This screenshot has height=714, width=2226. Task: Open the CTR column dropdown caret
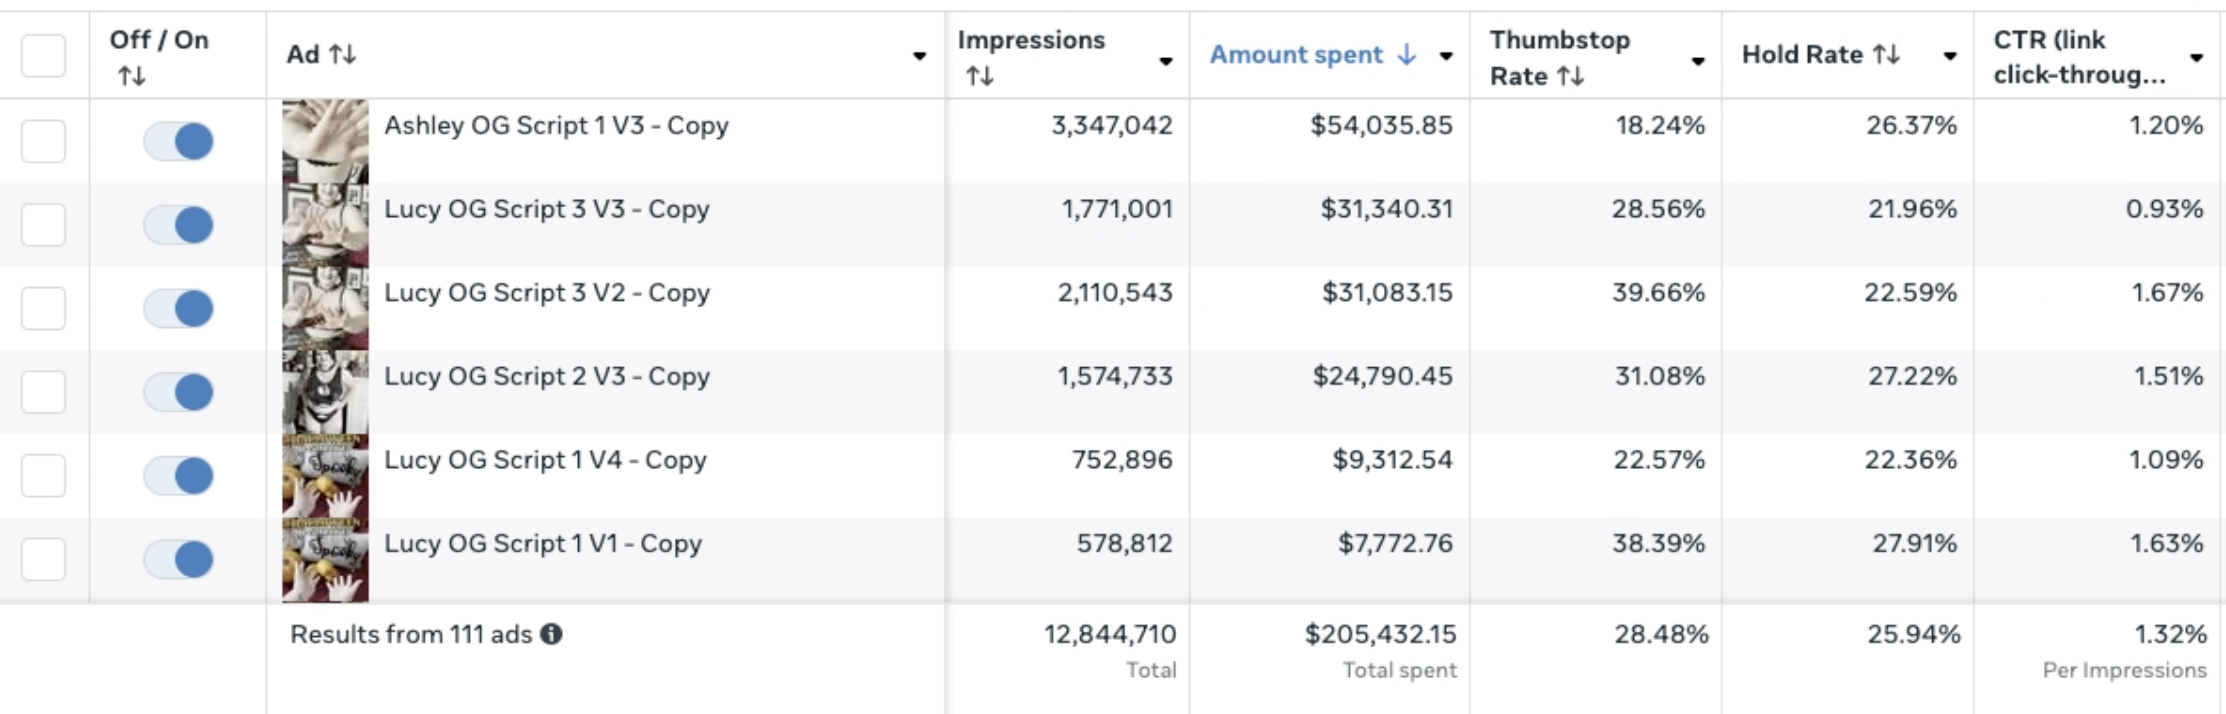click(2196, 58)
